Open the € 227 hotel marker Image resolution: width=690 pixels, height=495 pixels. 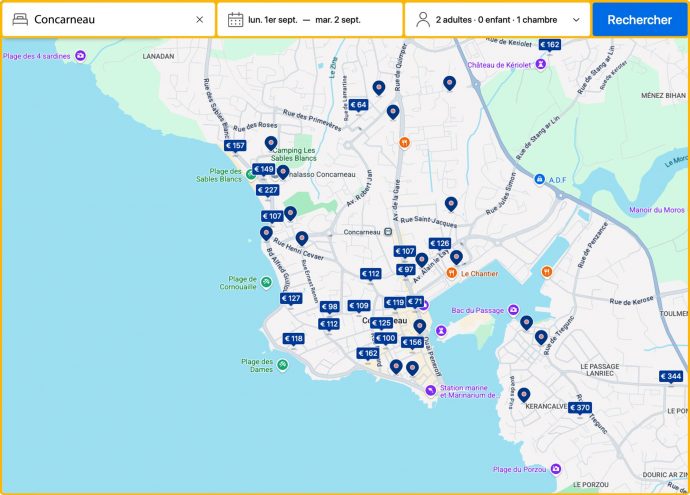[267, 190]
